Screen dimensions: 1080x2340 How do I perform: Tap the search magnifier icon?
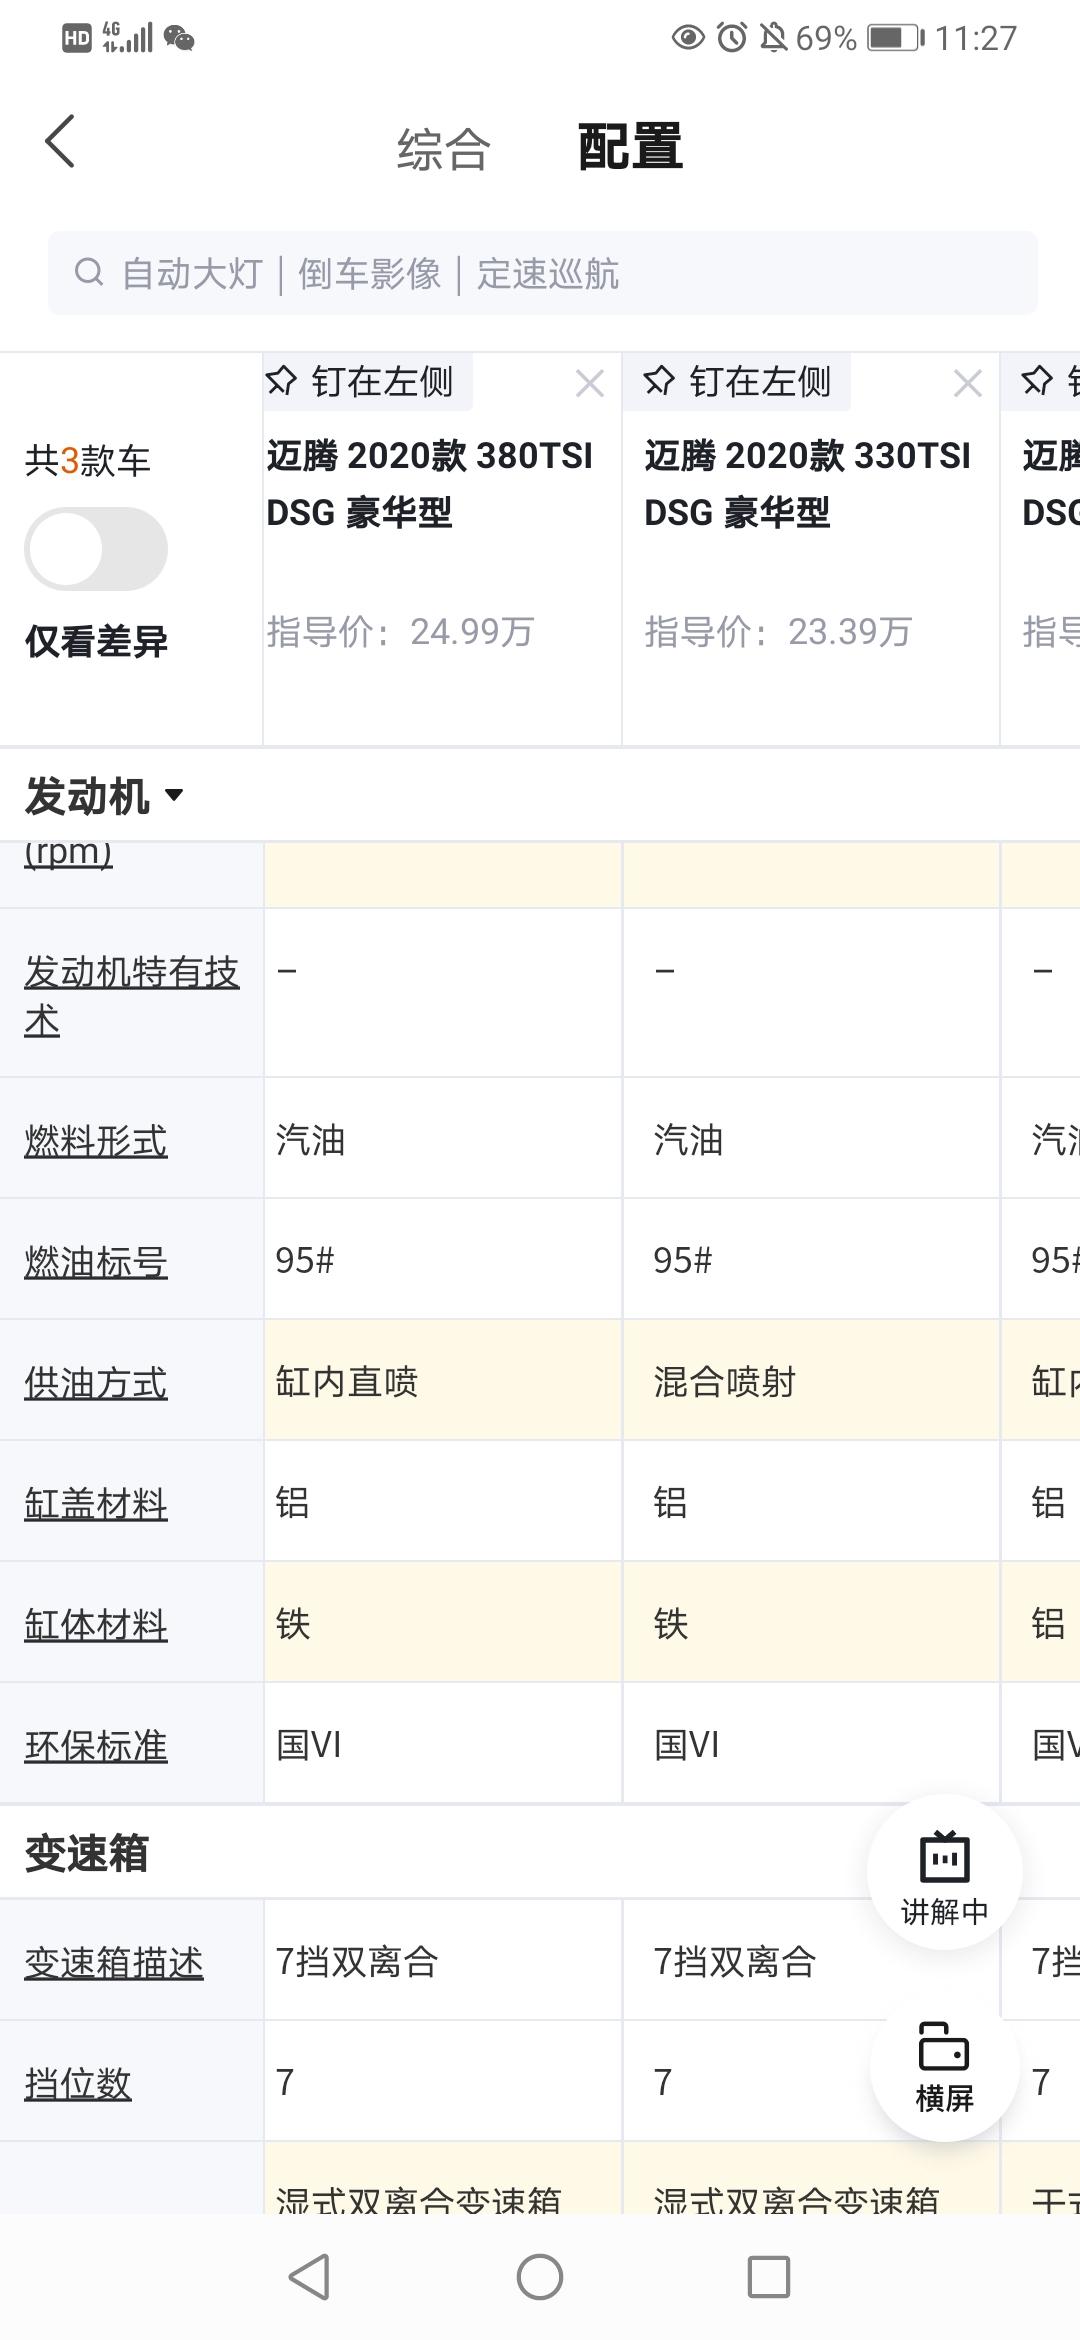89,272
